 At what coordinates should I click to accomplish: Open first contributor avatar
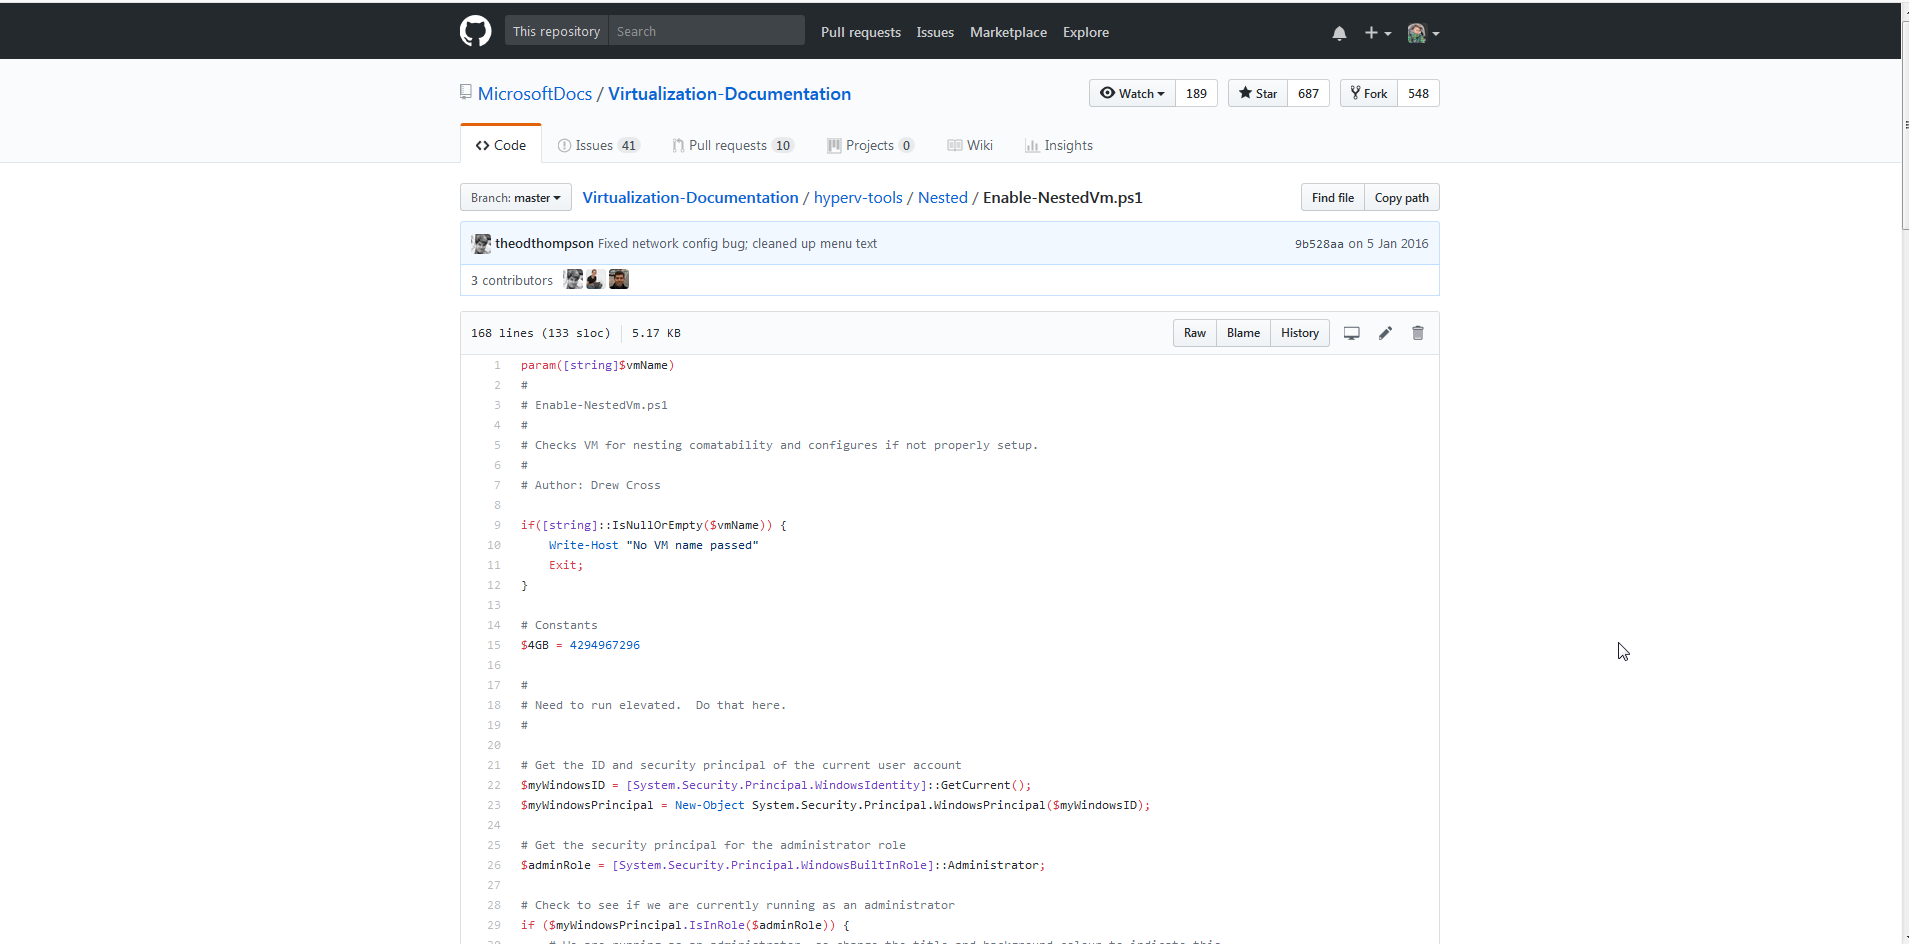[573, 279]
